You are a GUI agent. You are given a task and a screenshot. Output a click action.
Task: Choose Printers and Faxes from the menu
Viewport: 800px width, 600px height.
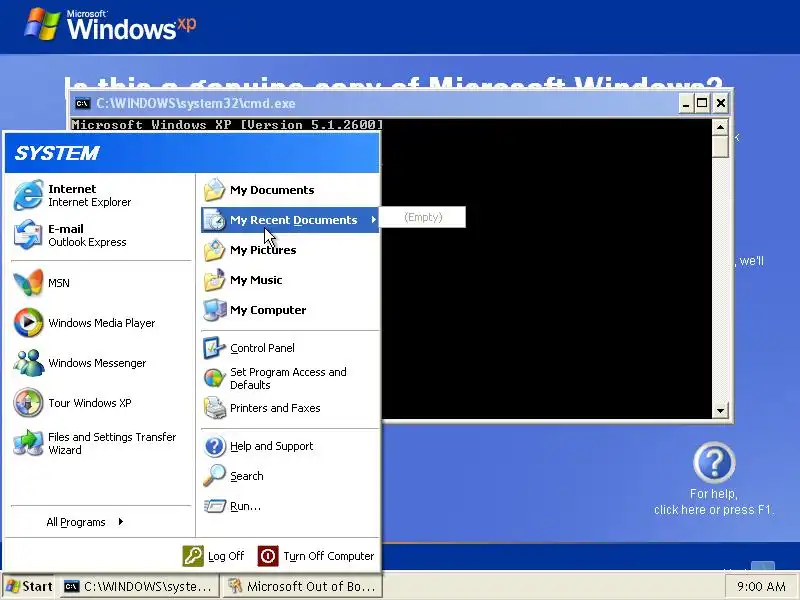[x=290, y=408]
